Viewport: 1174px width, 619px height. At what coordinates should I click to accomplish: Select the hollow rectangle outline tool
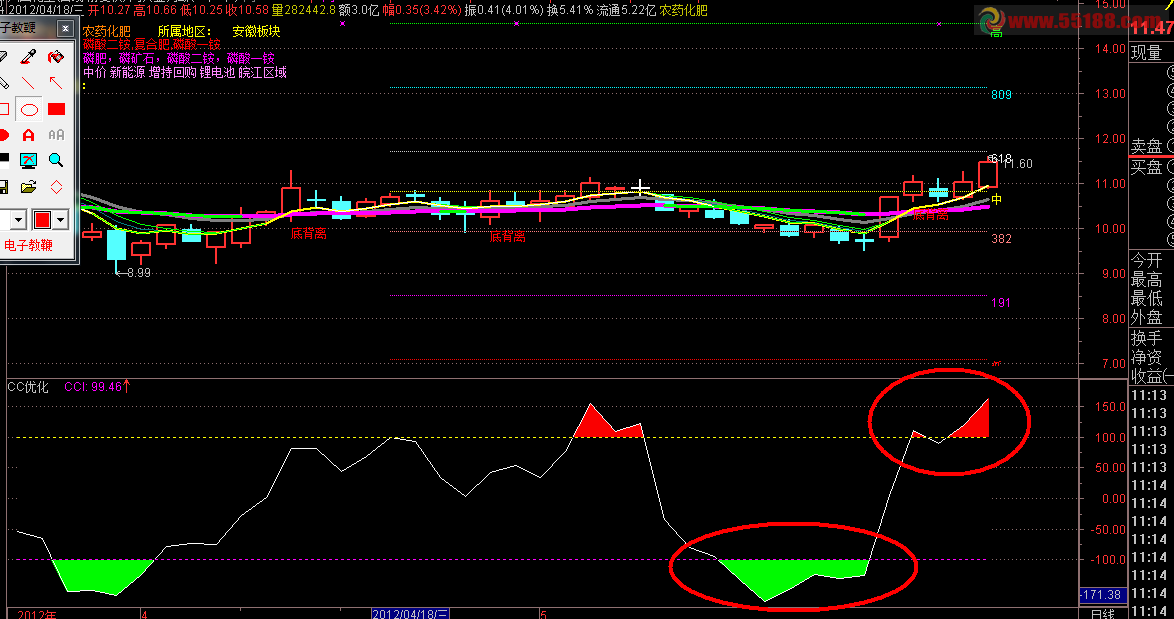(x=4, y=109)
